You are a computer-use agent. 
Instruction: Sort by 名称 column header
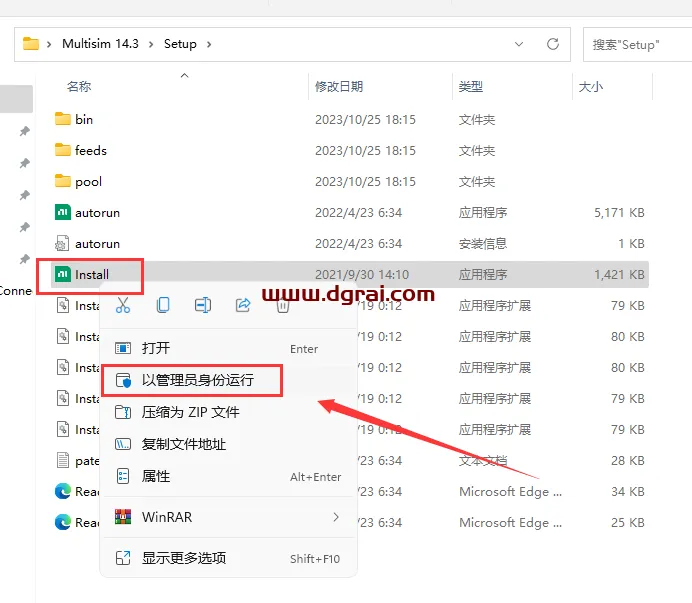click(79, 86)
